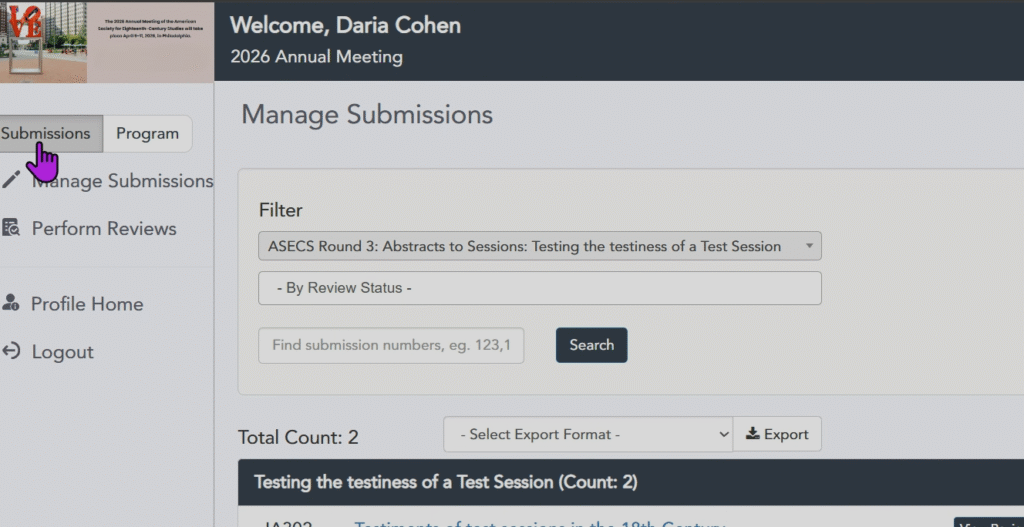1024x527 pixels.
Task: Expand the By Review Status dropdown
Action: [x=540, y=288]
